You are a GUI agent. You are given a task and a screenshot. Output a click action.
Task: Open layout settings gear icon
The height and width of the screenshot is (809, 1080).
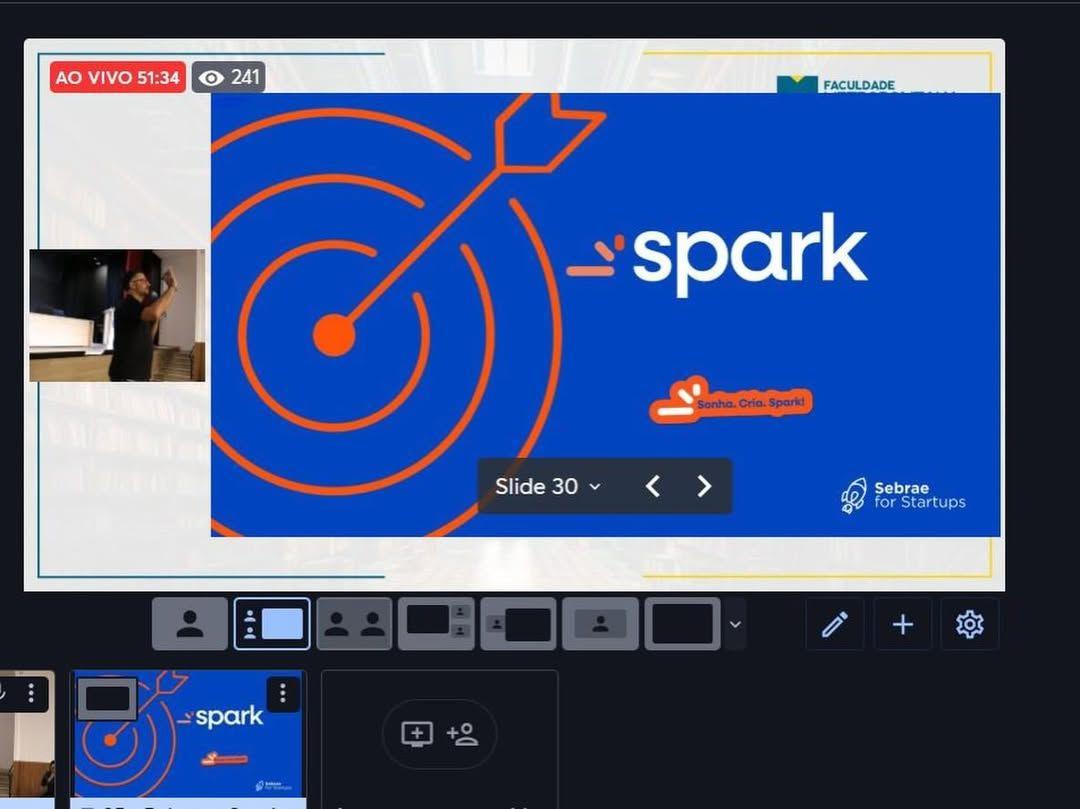969,624
